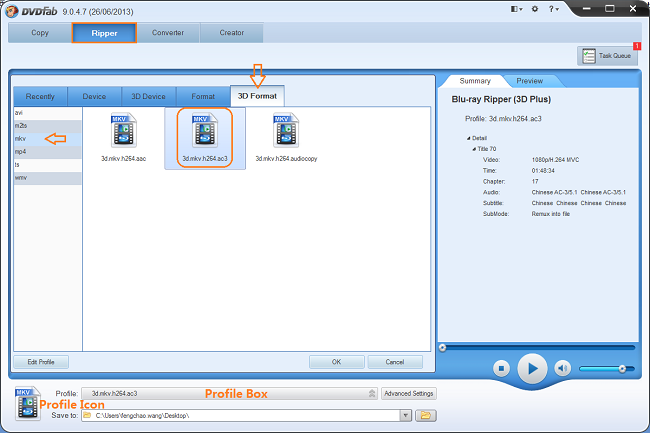Image resolution: width=650 pixels, height=433 pixels.
Task: Maximize the DVDFab window
Action: (x=609, y=9)
